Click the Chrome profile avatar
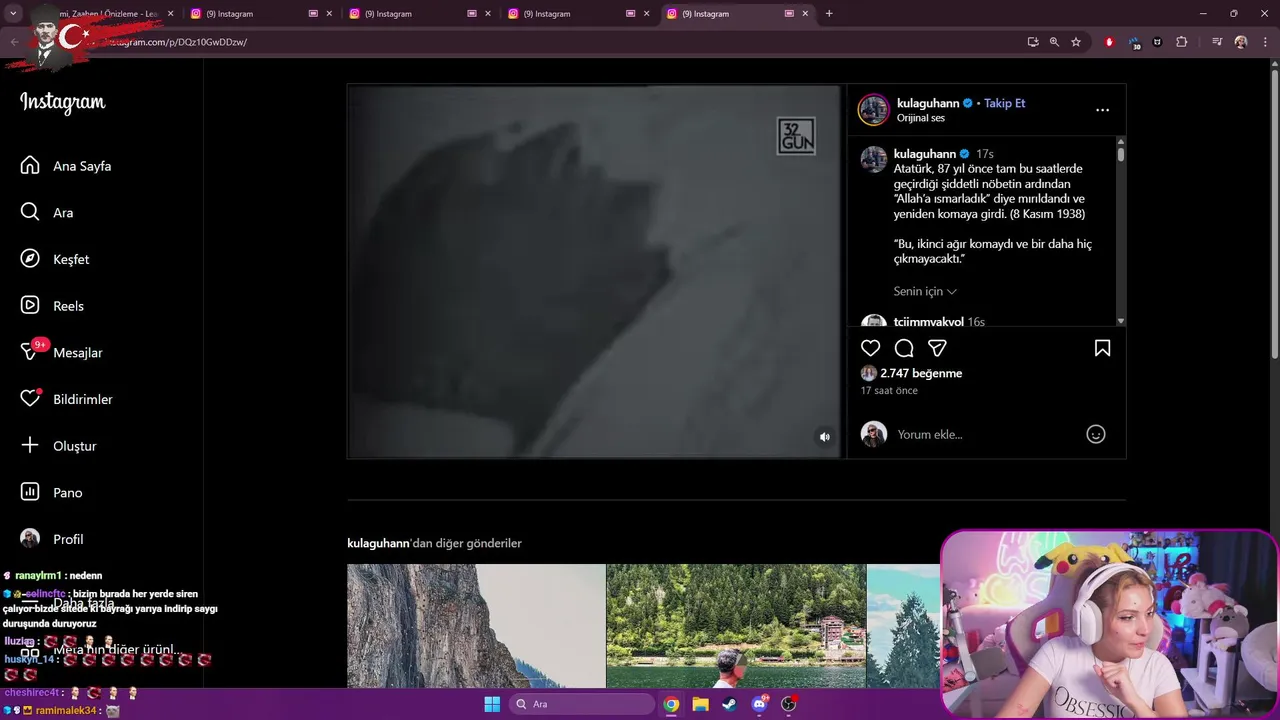This screenshot has height=720, width=1280. (x=1241, y=42)
